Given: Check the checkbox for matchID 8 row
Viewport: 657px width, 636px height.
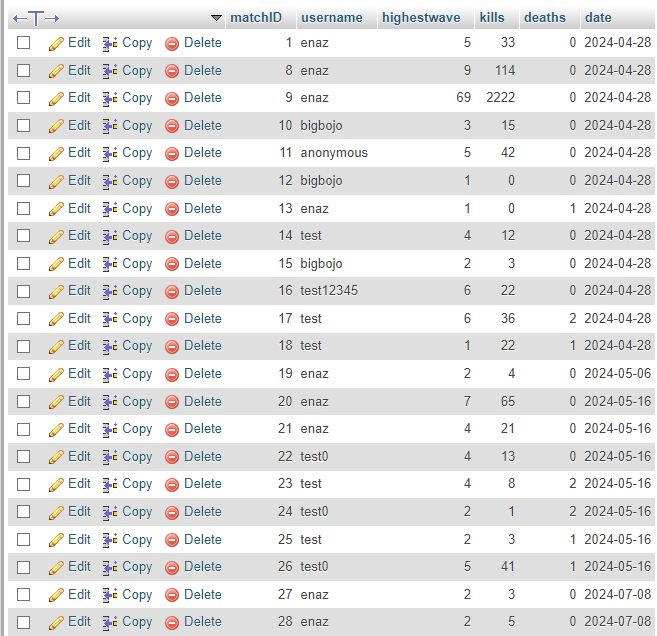Looking at the screenshot, I should pos(24,71).
